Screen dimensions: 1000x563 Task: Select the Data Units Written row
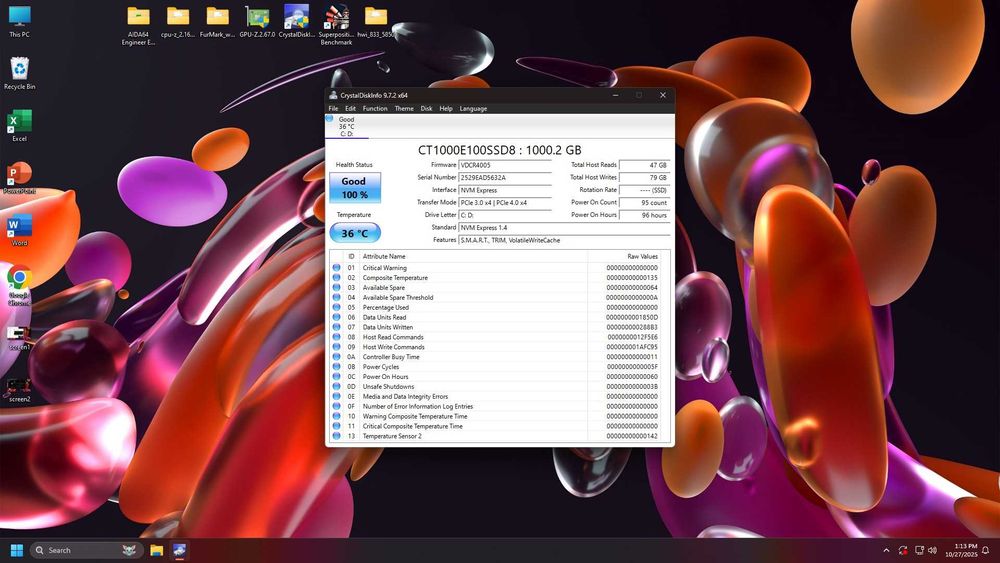click(x=495, y=327)
